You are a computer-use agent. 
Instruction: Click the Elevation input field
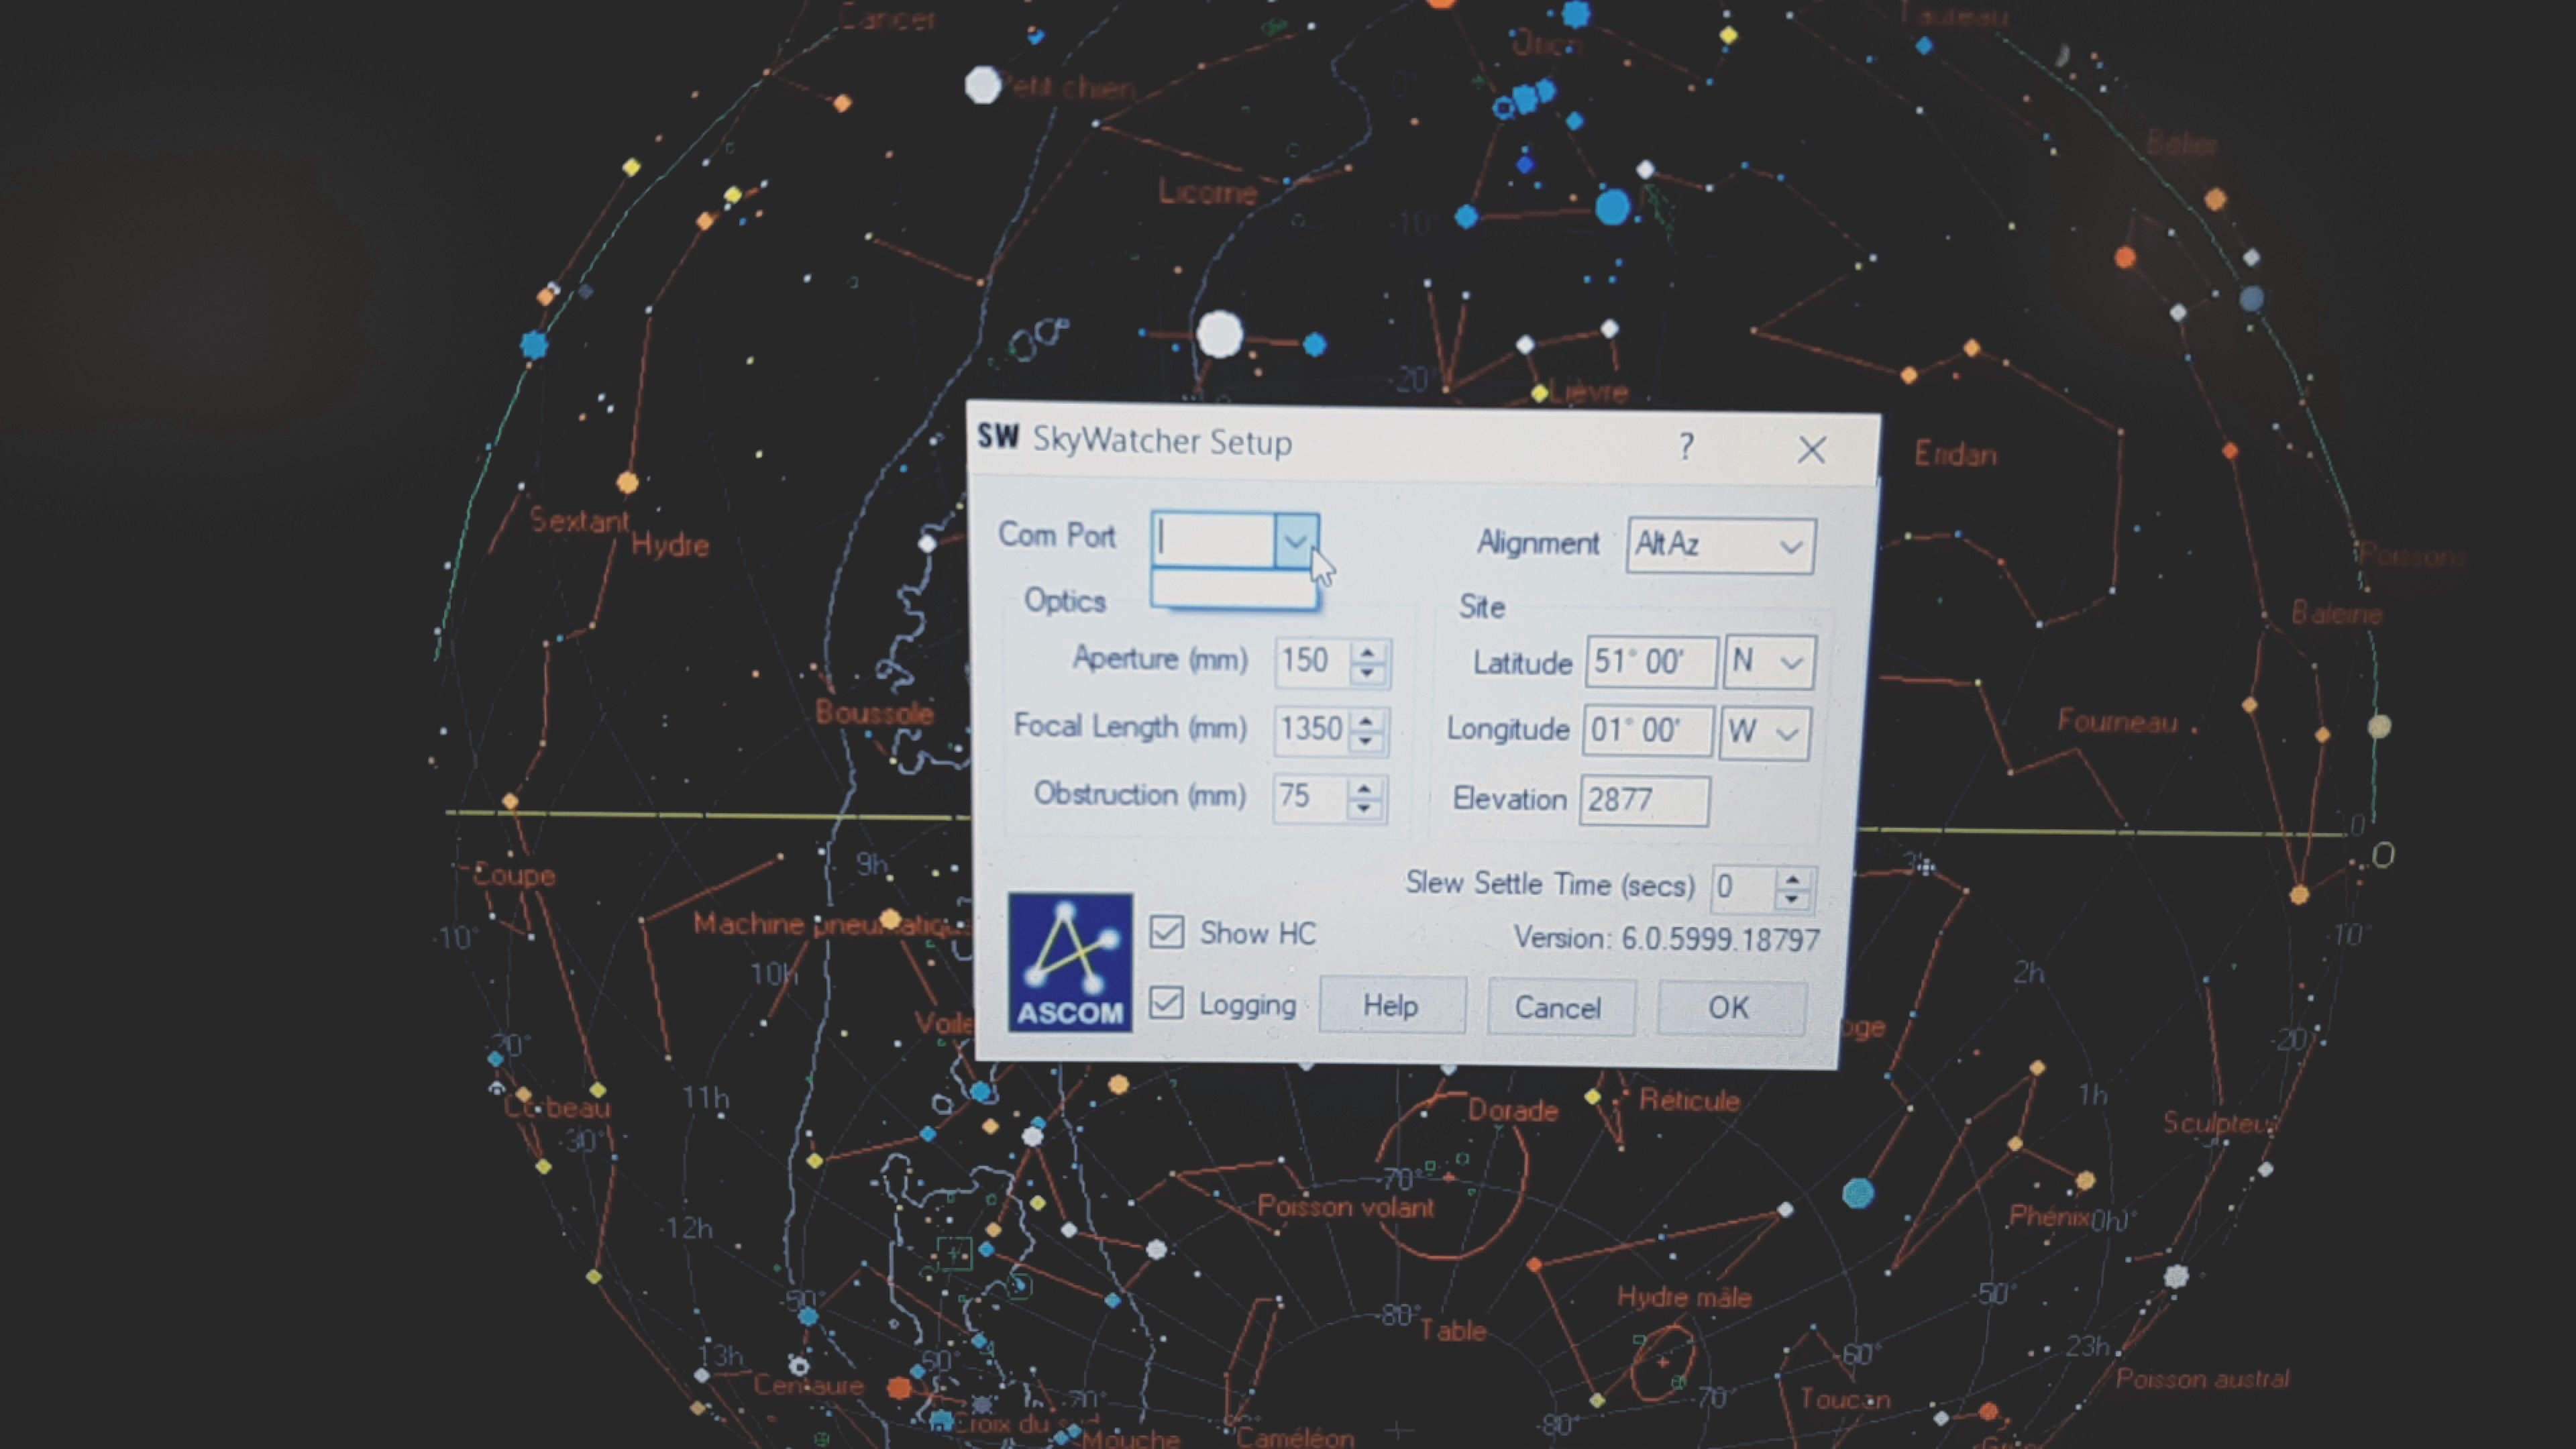click(x=1643, y=800)
